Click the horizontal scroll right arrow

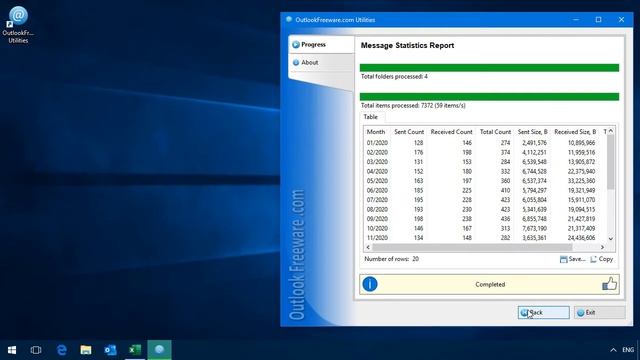click(602, 247)
